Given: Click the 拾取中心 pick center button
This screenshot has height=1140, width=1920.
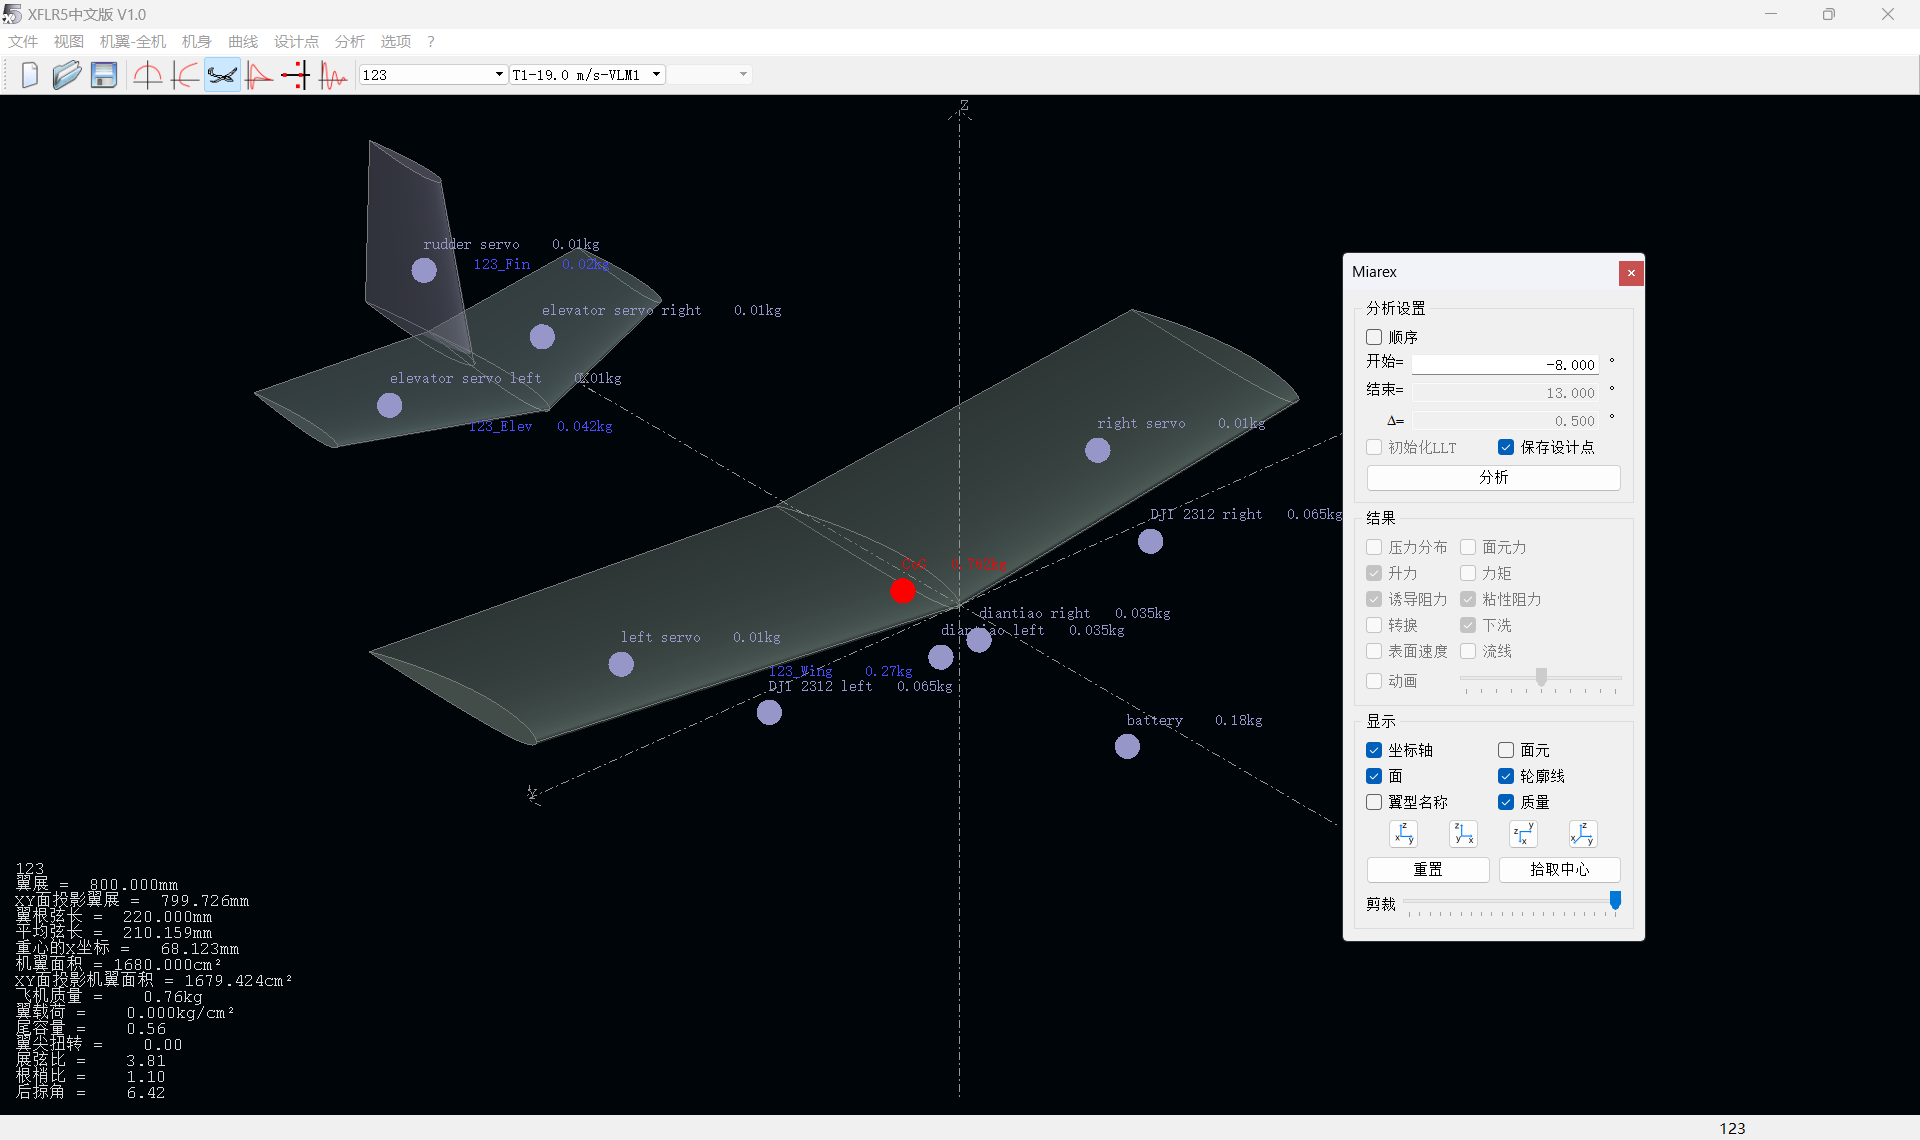Looking at the screenshot, I should [1559, 869].
